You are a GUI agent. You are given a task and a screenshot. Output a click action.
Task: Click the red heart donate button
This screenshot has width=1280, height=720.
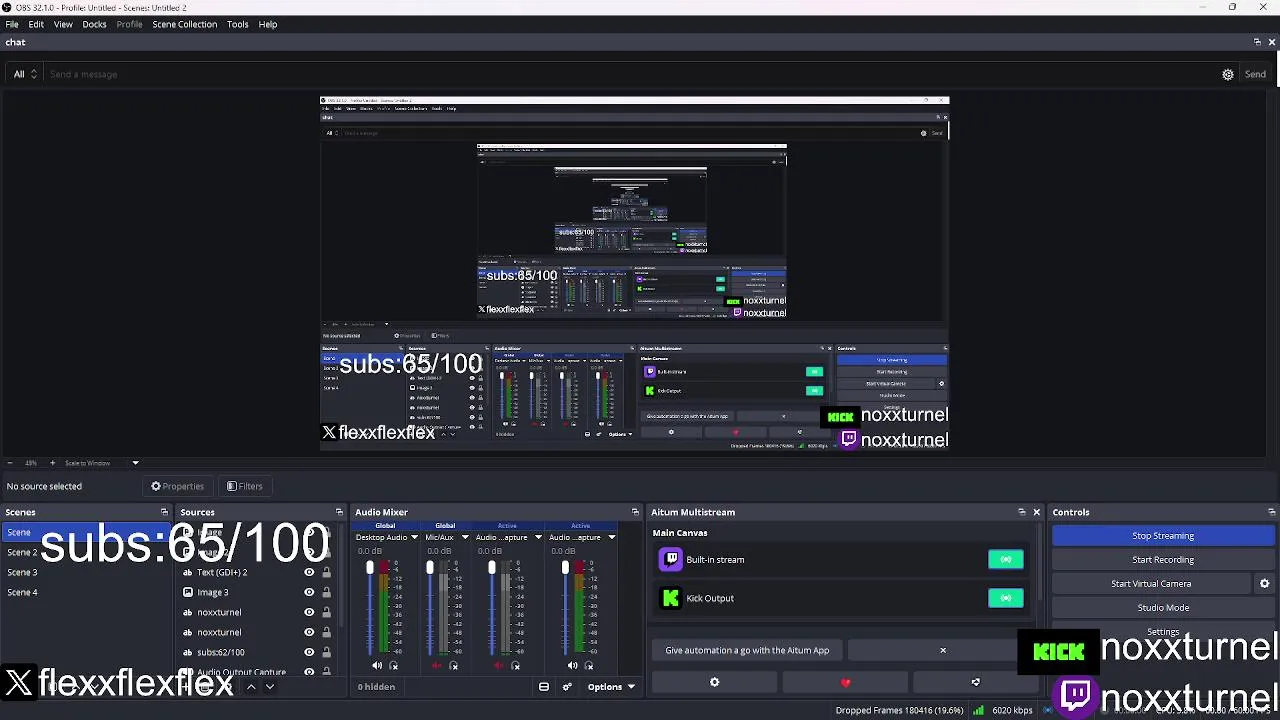[845, 682]
